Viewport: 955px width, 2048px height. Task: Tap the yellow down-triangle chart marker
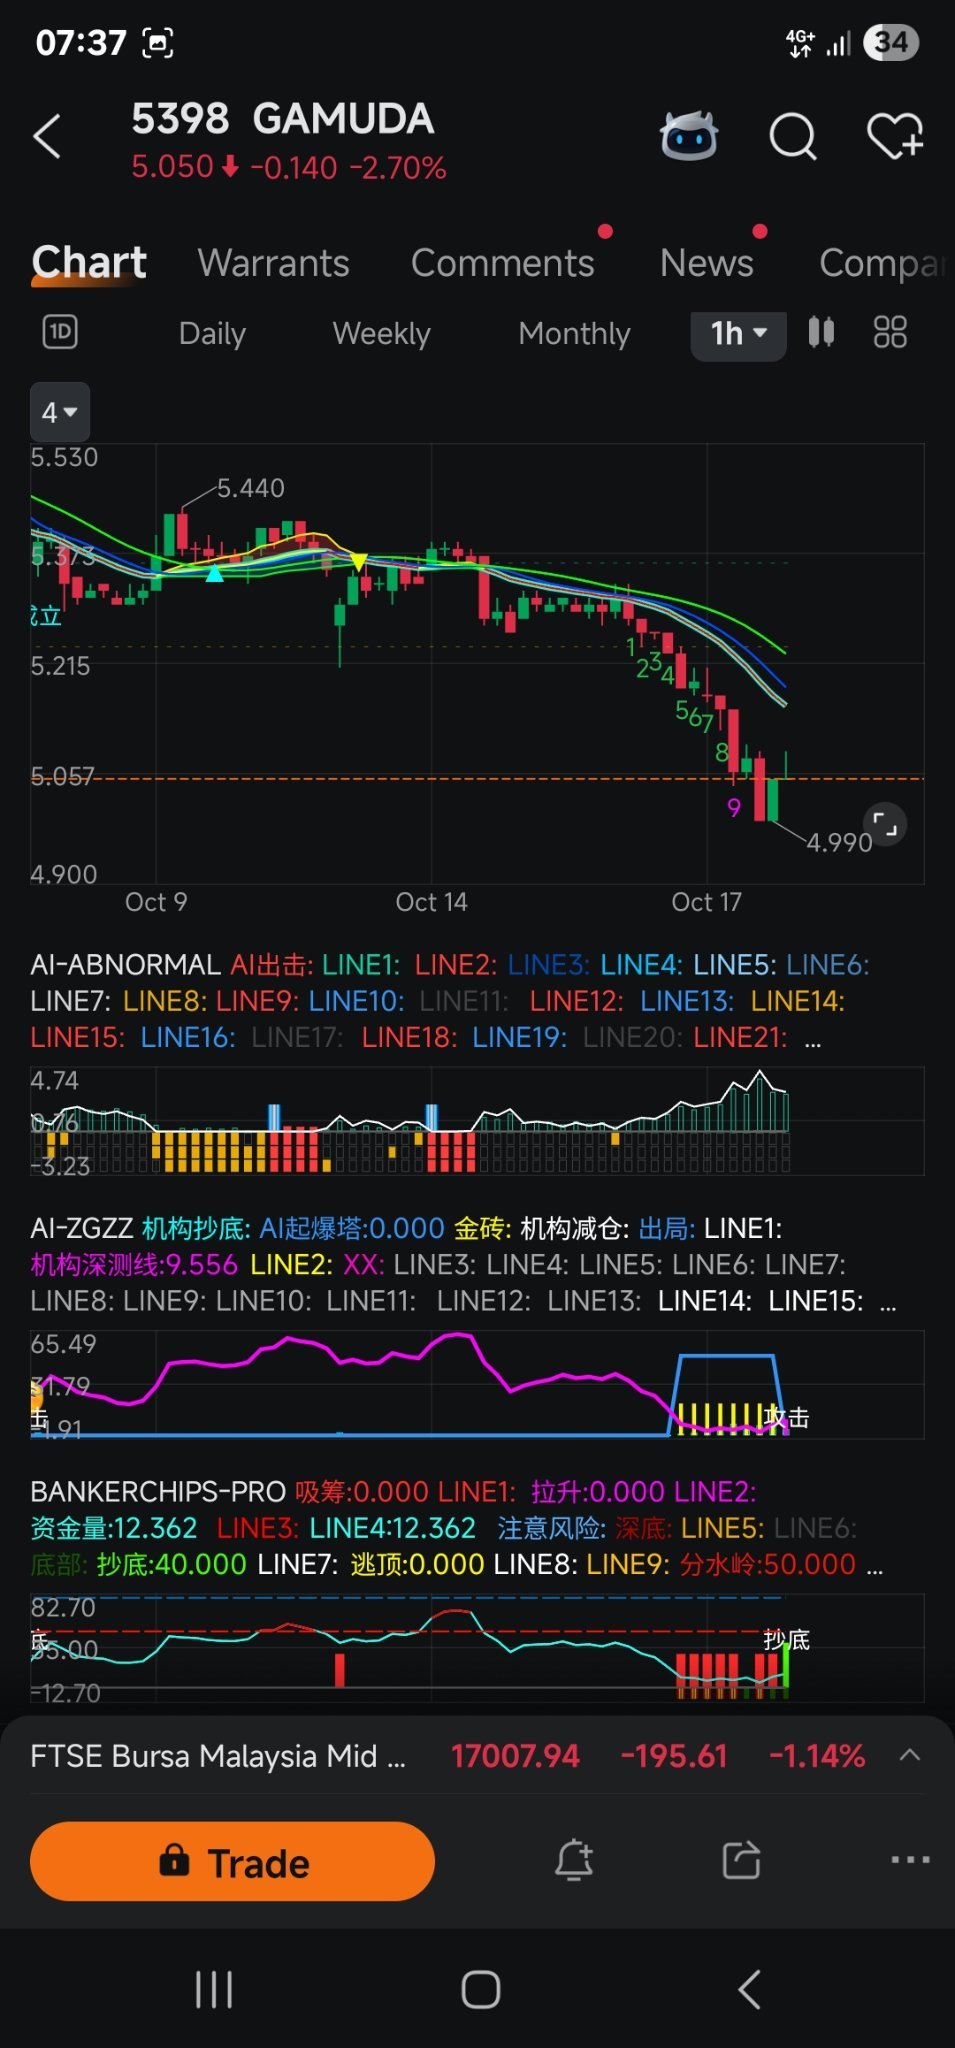[358, 561]
